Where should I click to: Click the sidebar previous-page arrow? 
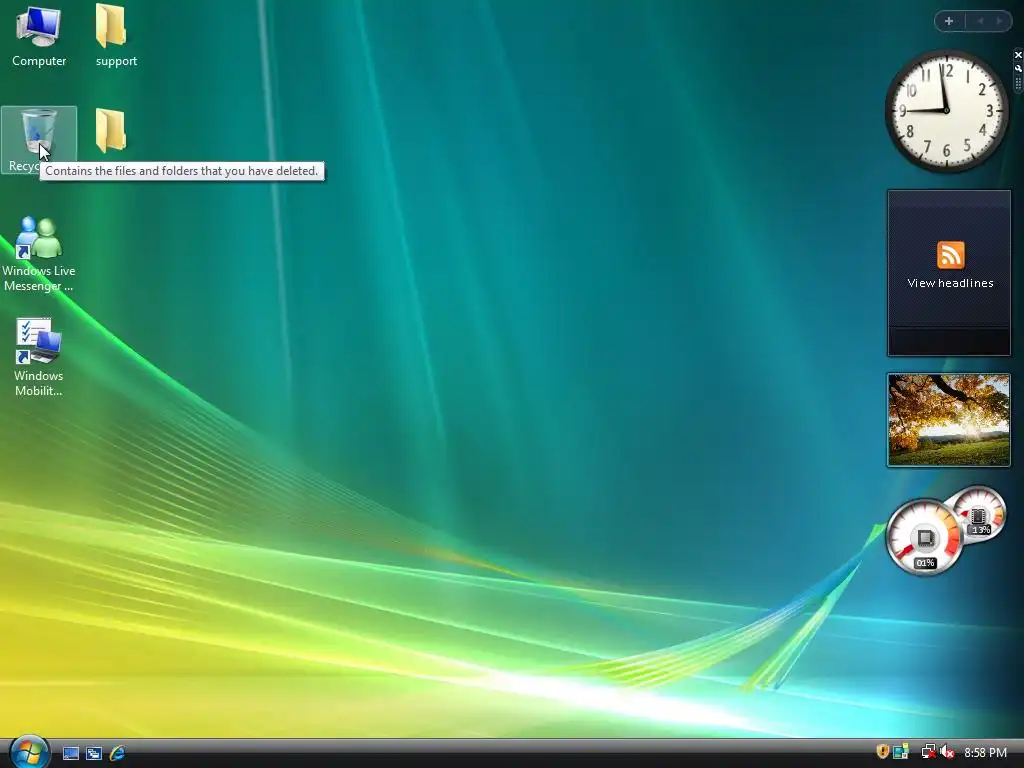click(x=980, y=22)
